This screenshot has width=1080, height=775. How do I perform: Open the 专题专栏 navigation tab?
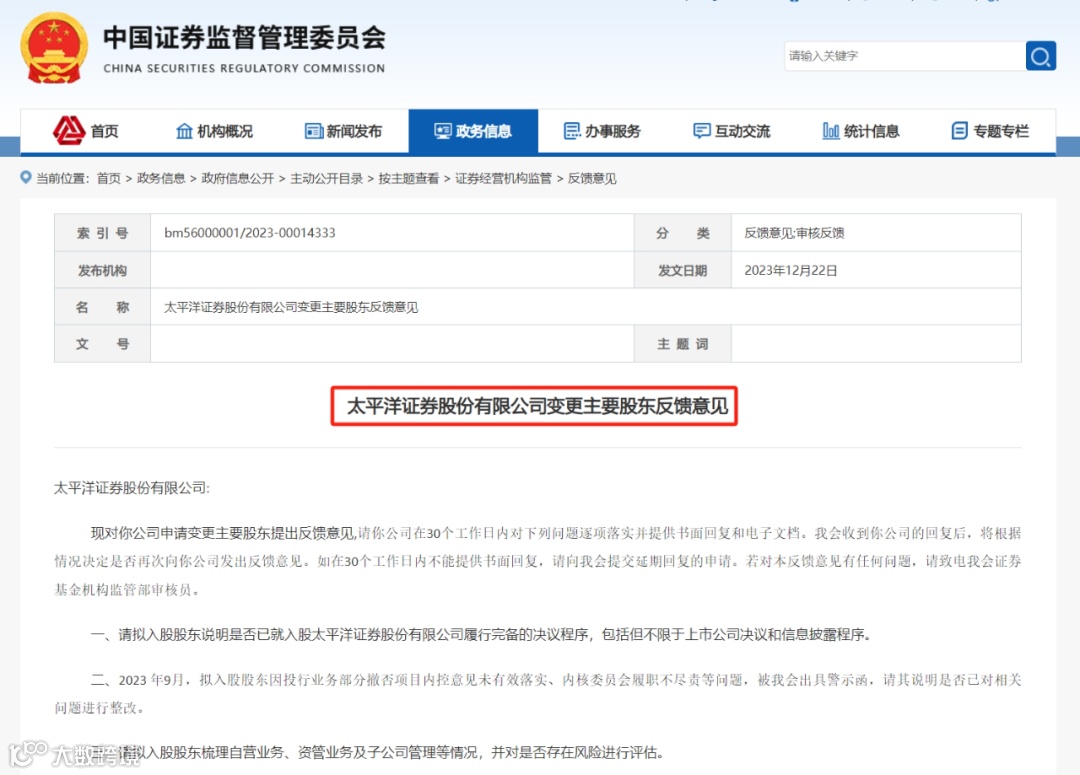click(991, 131)
